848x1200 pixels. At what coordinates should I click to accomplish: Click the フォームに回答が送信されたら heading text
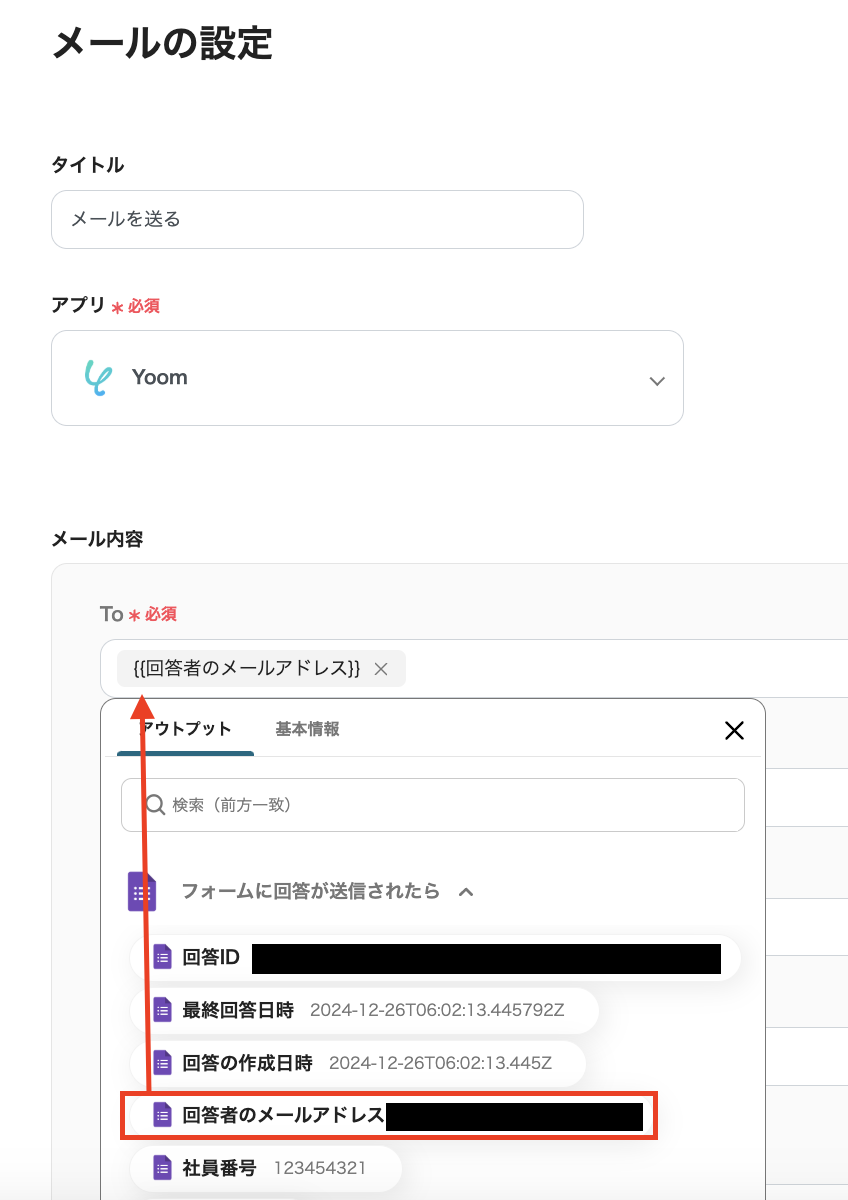(310, 891)
